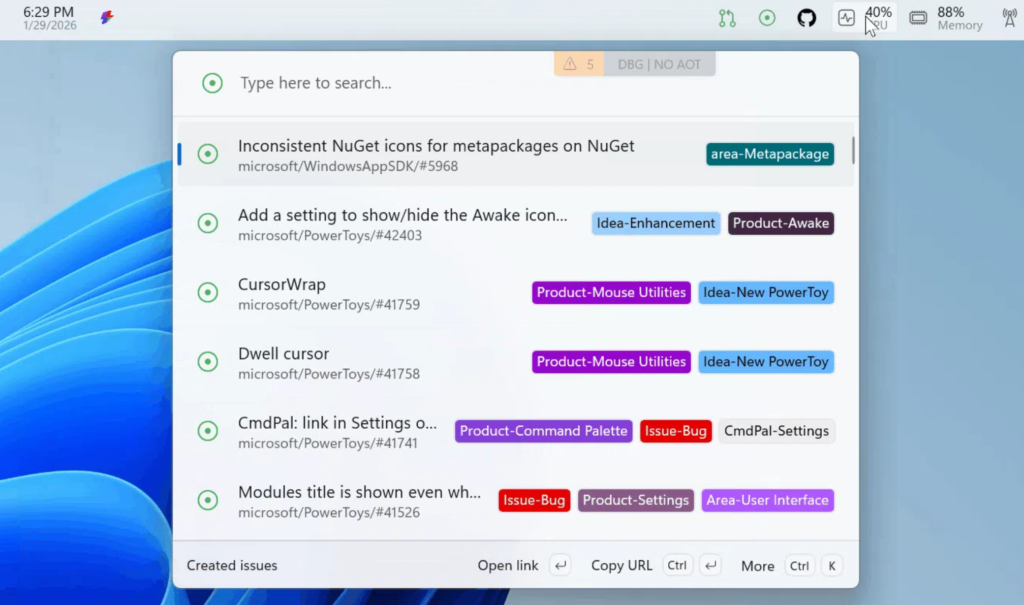Click the pull requests icon in top bar
1024x605 pixels.
727,18
